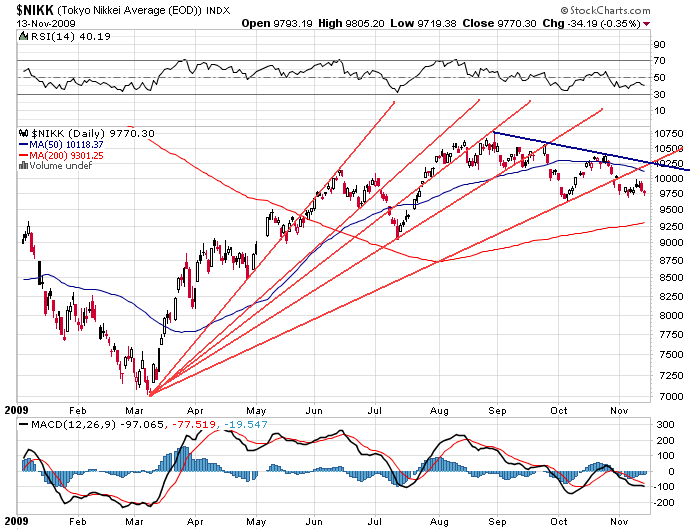This screenshot has height=530, width=700.
Task: Click the candlestick icon beside $NIKK (Daily)
Action: pos(24,133)
